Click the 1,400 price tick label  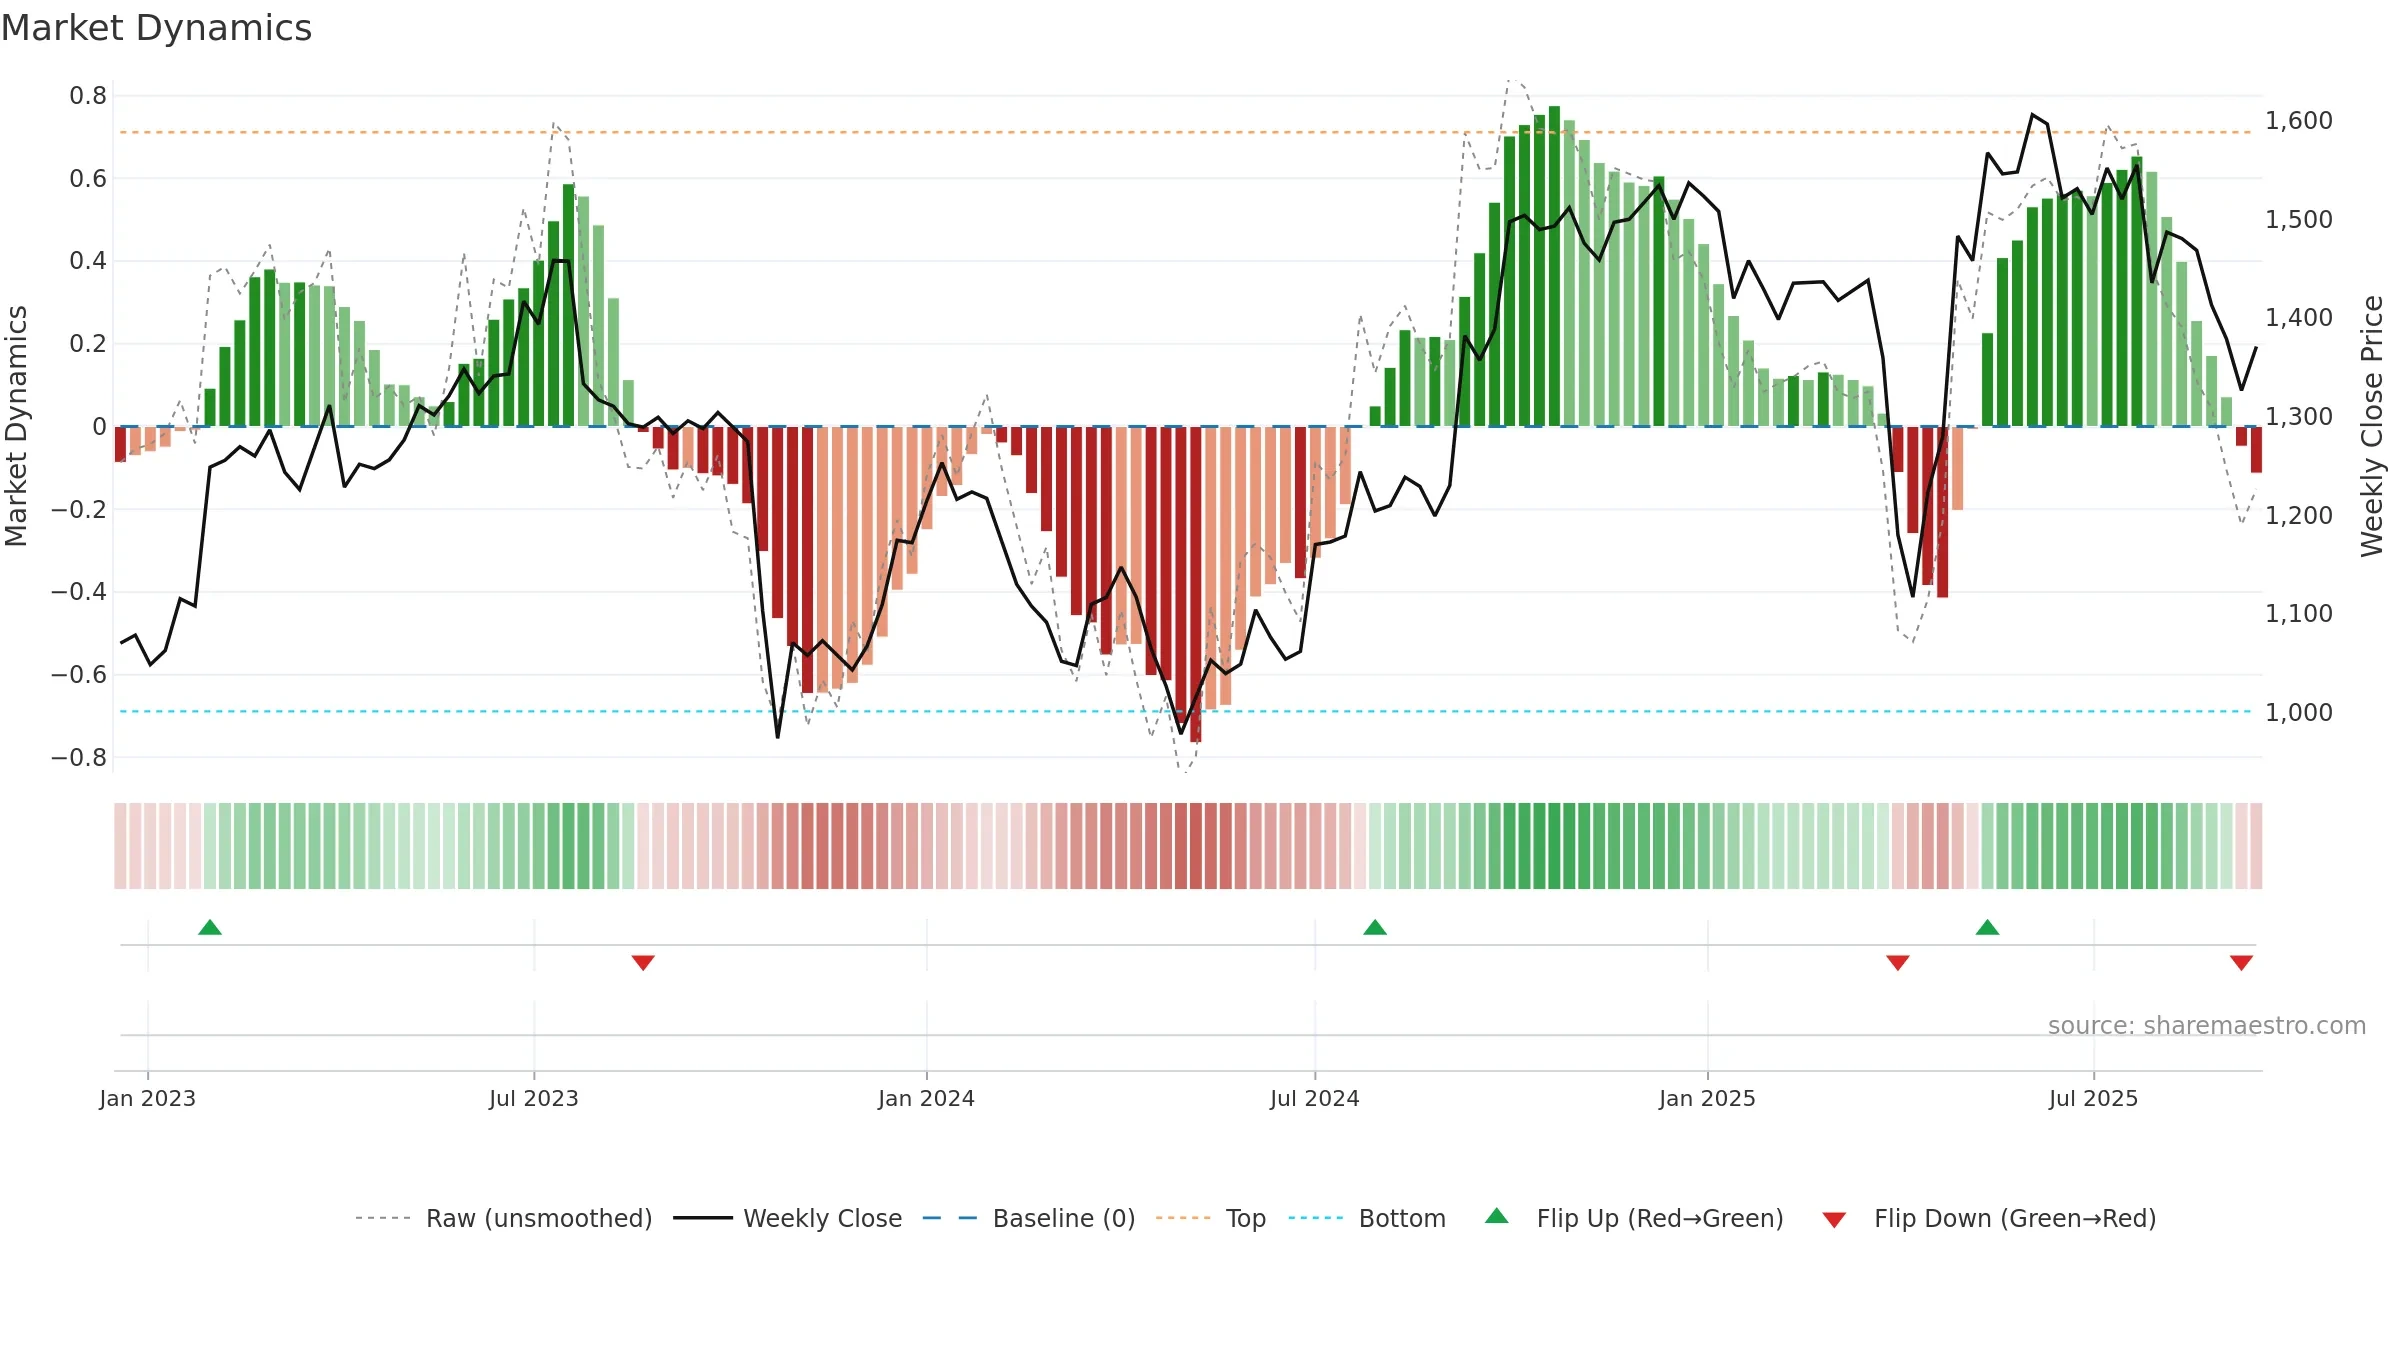click(x=2299, y=318)
